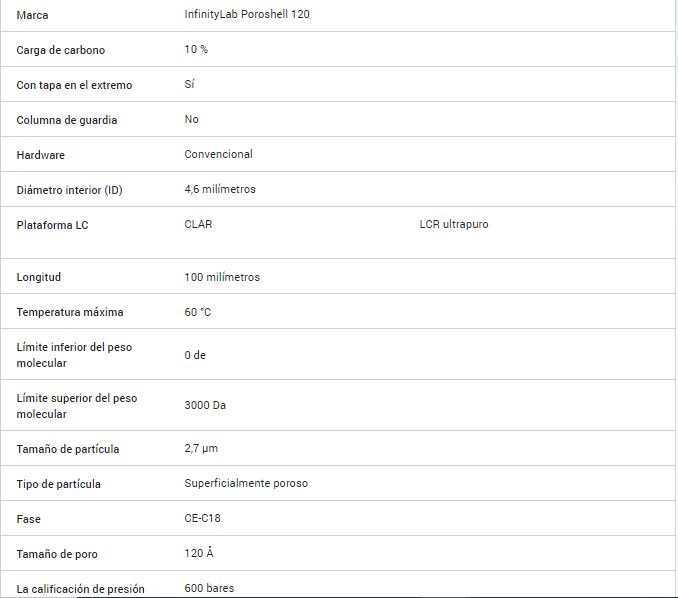
Task: Select the 10 % carbon load value
Action: pos(196,50)
